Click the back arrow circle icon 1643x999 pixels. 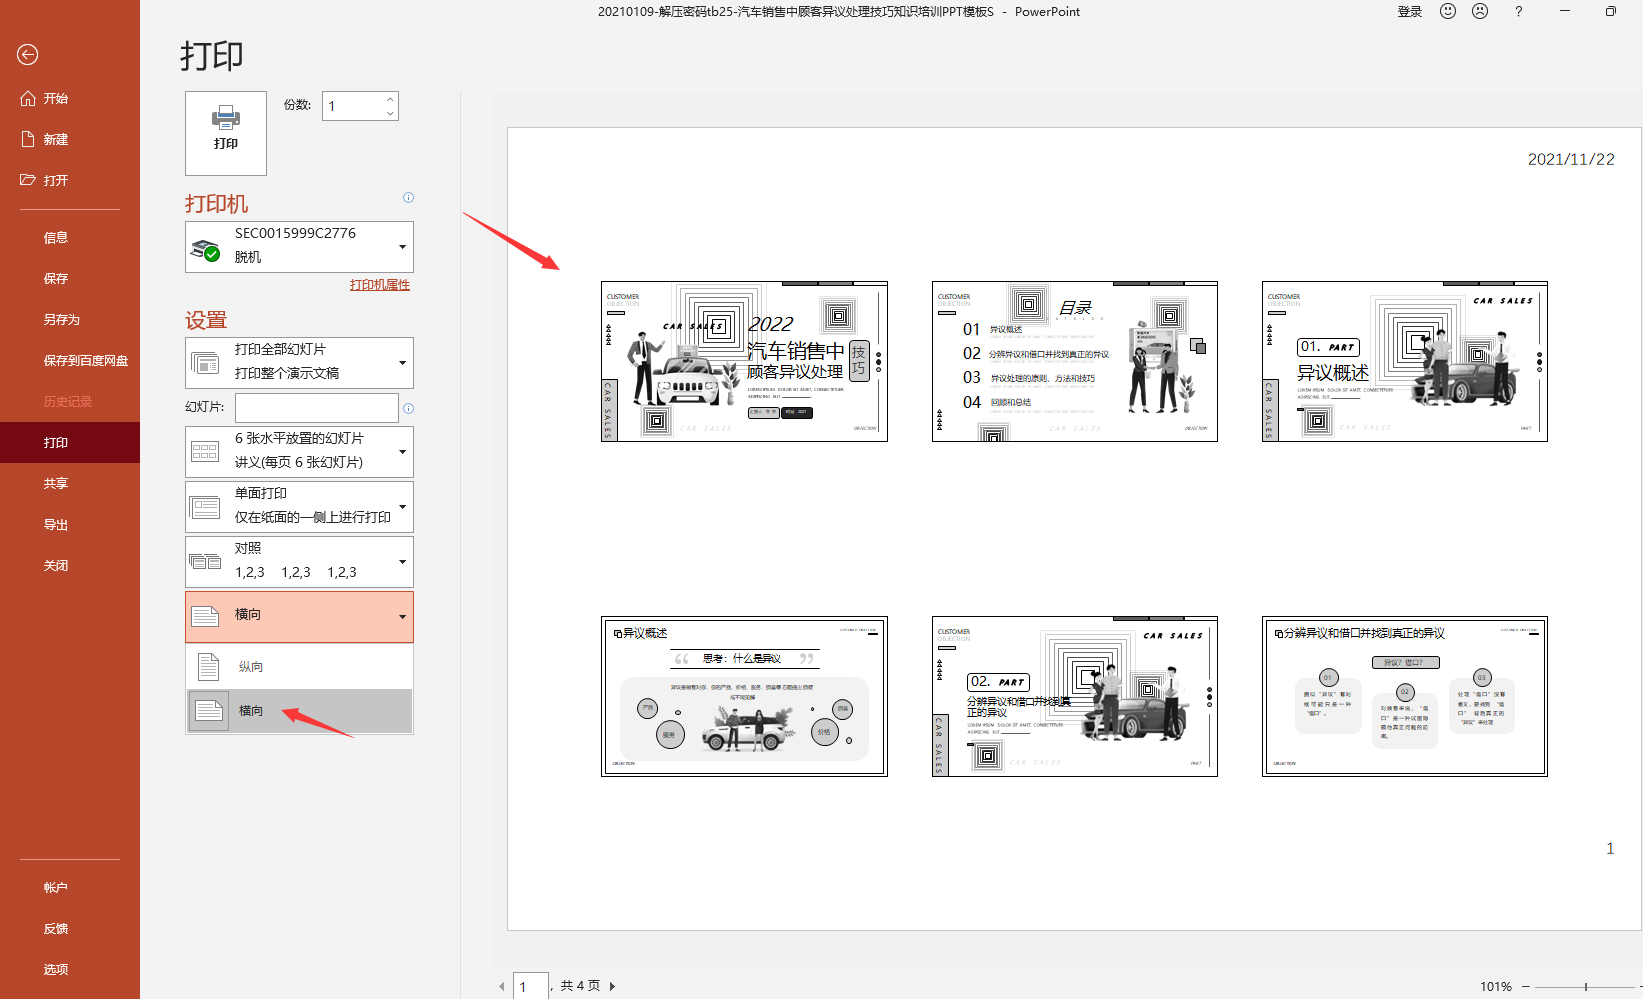[28, 55]
